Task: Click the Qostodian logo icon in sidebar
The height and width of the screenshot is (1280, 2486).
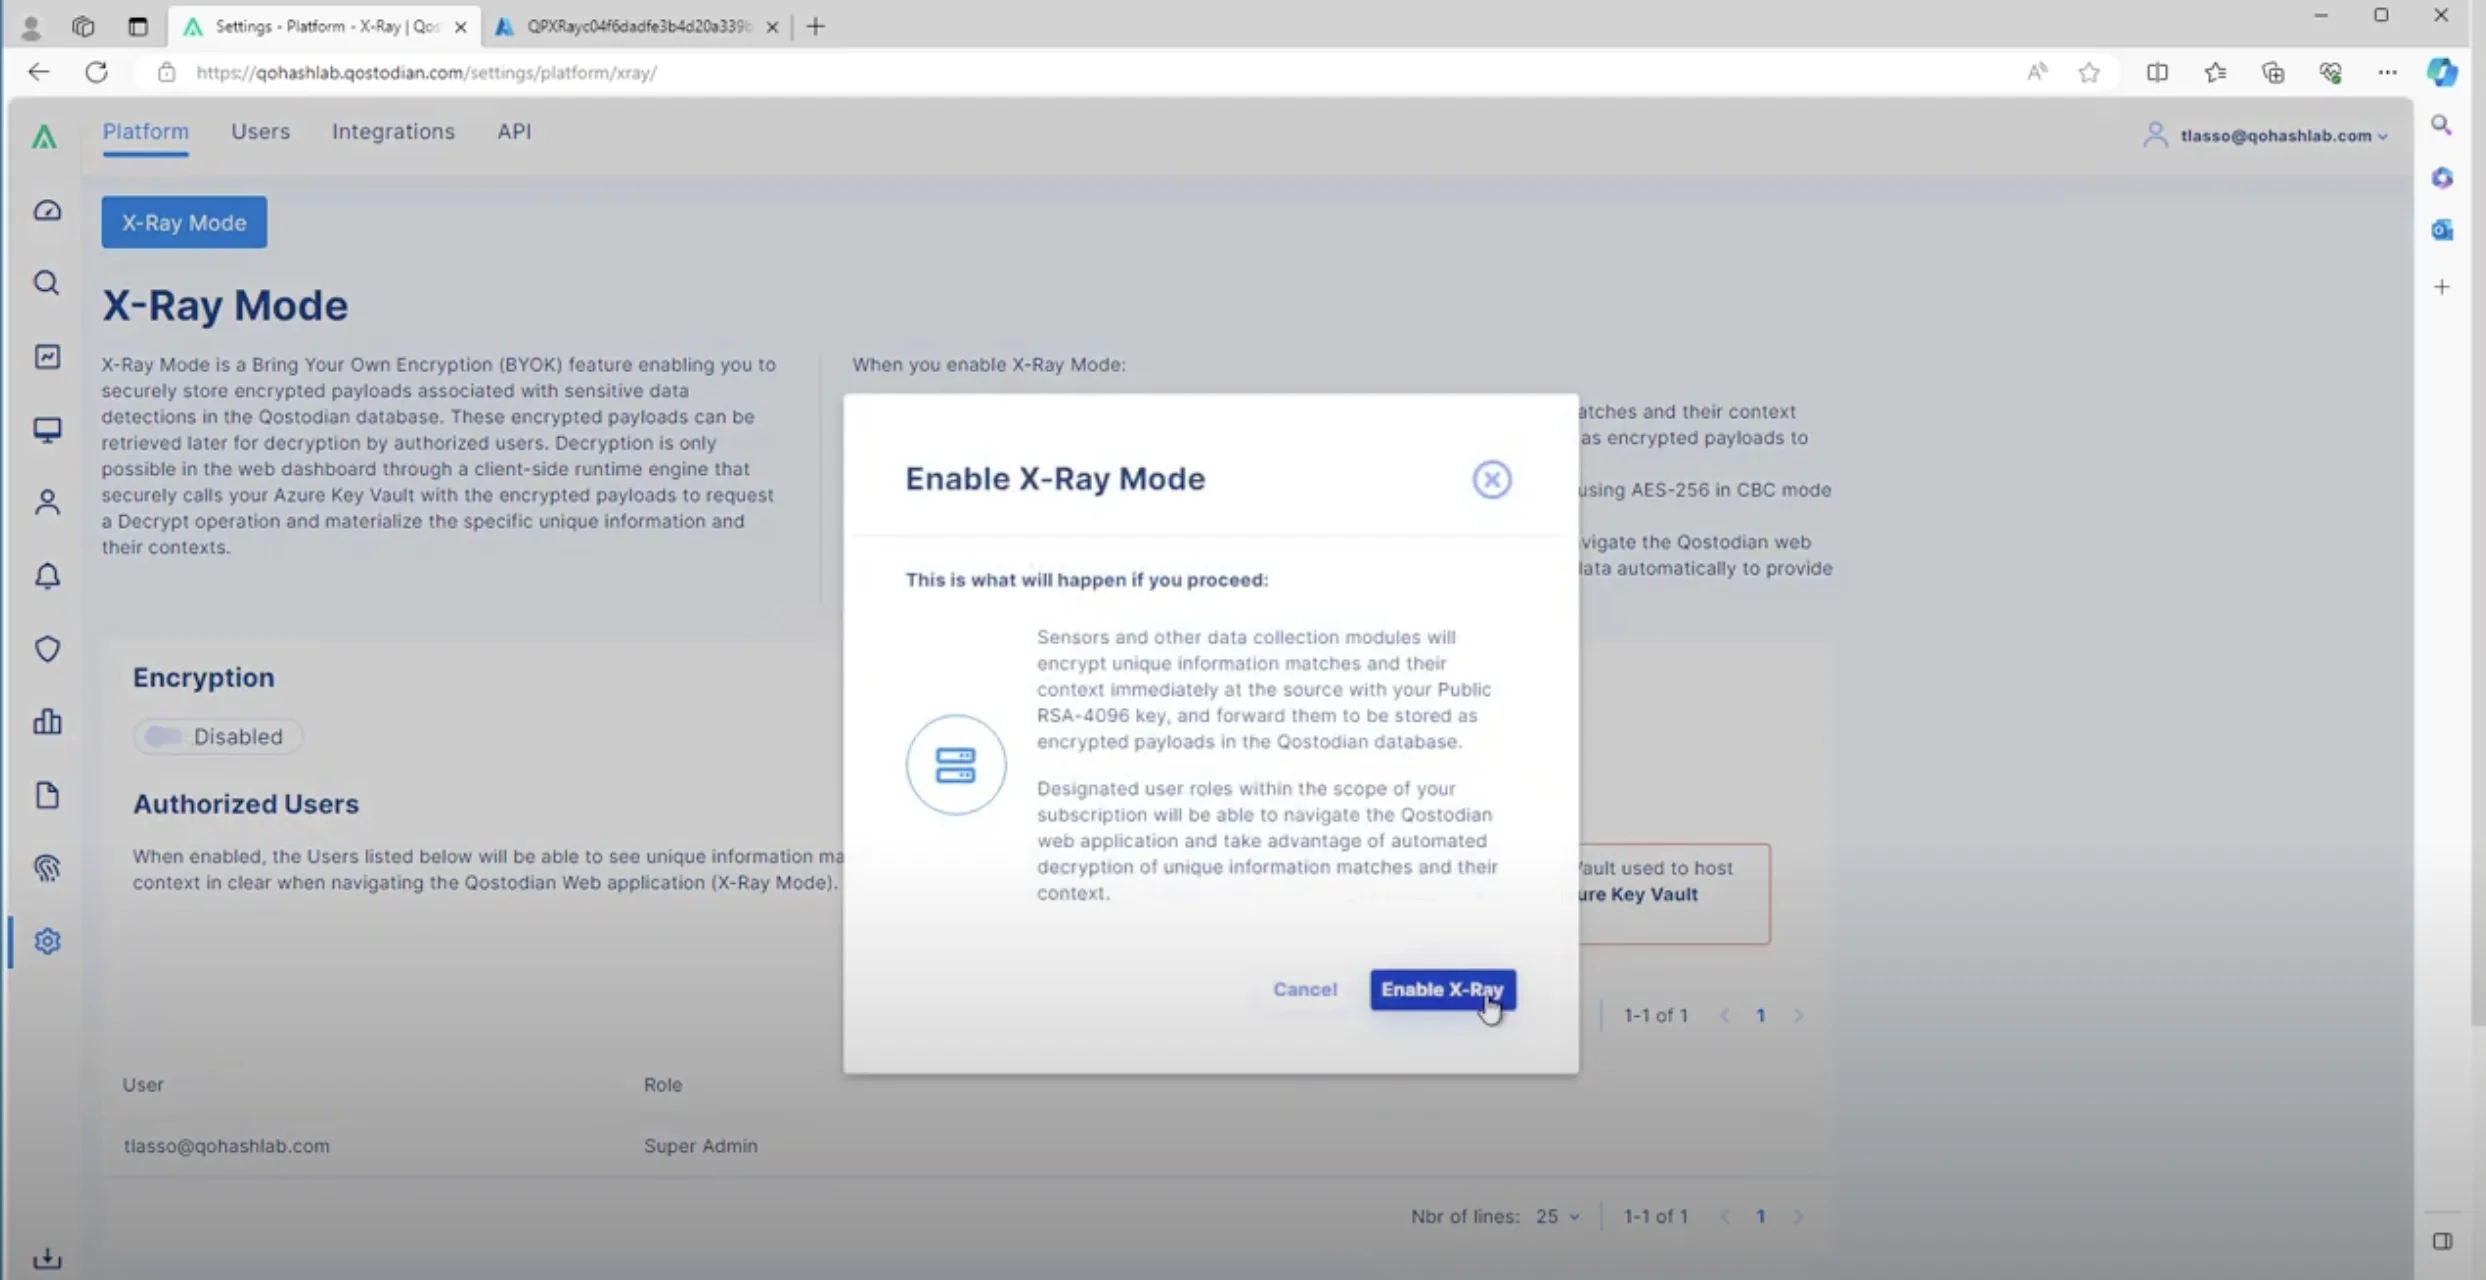Action: pos(44,136)
